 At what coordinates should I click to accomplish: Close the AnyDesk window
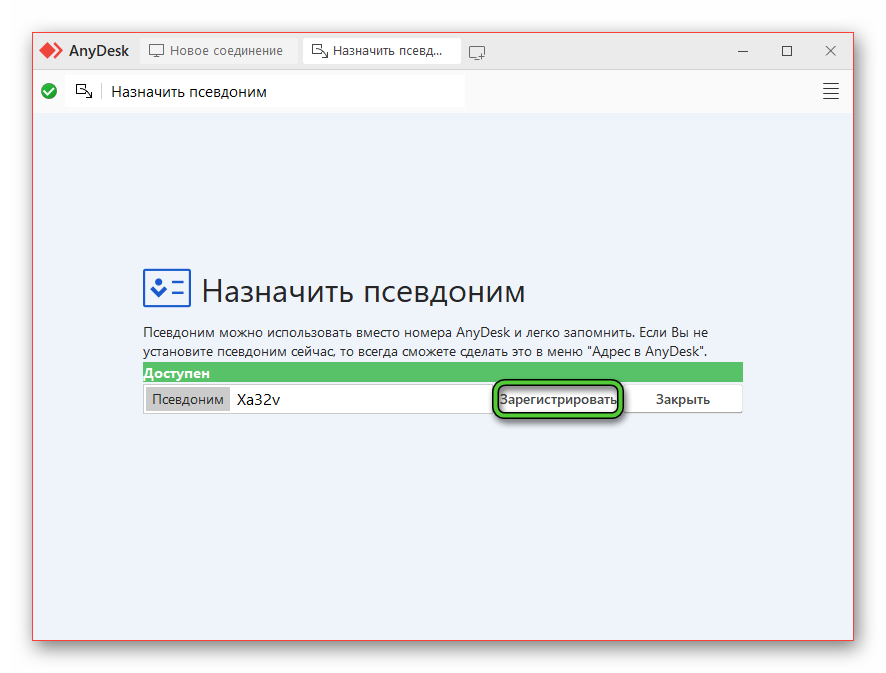pos(831,51)
